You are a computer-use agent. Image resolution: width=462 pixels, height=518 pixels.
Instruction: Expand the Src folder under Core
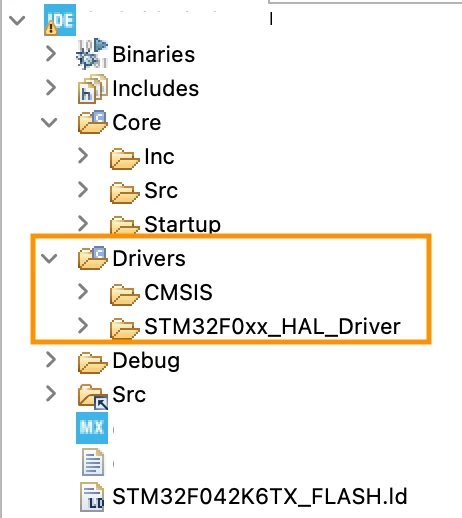[83, 190]
